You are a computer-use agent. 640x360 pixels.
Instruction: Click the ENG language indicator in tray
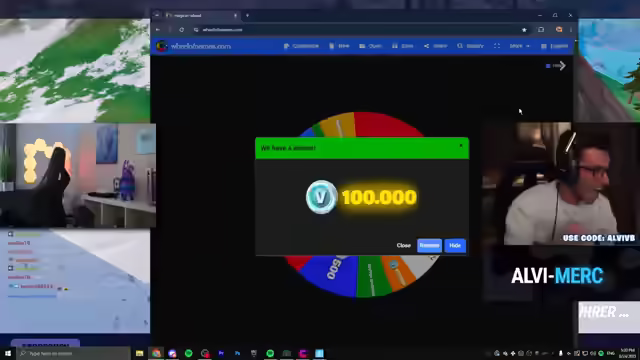click(x=611, y=353)
